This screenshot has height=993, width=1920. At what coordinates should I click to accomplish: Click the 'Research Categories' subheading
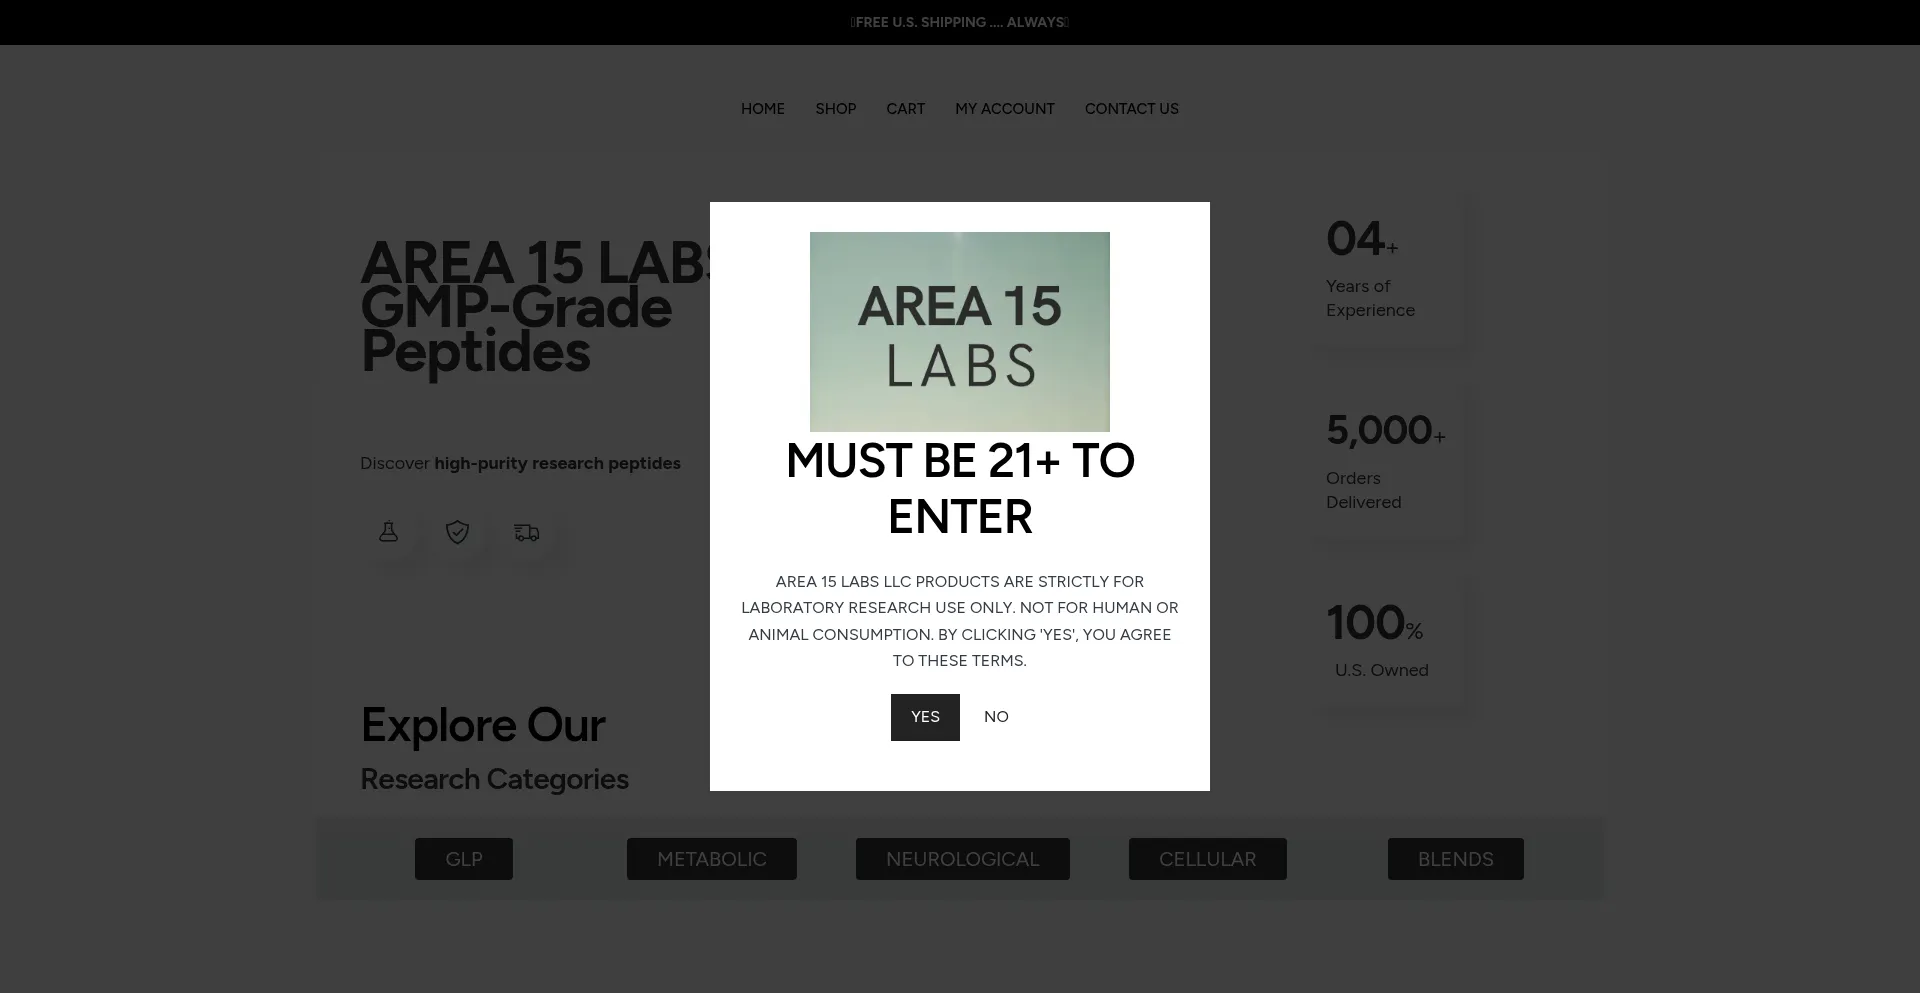click(494, 779)
